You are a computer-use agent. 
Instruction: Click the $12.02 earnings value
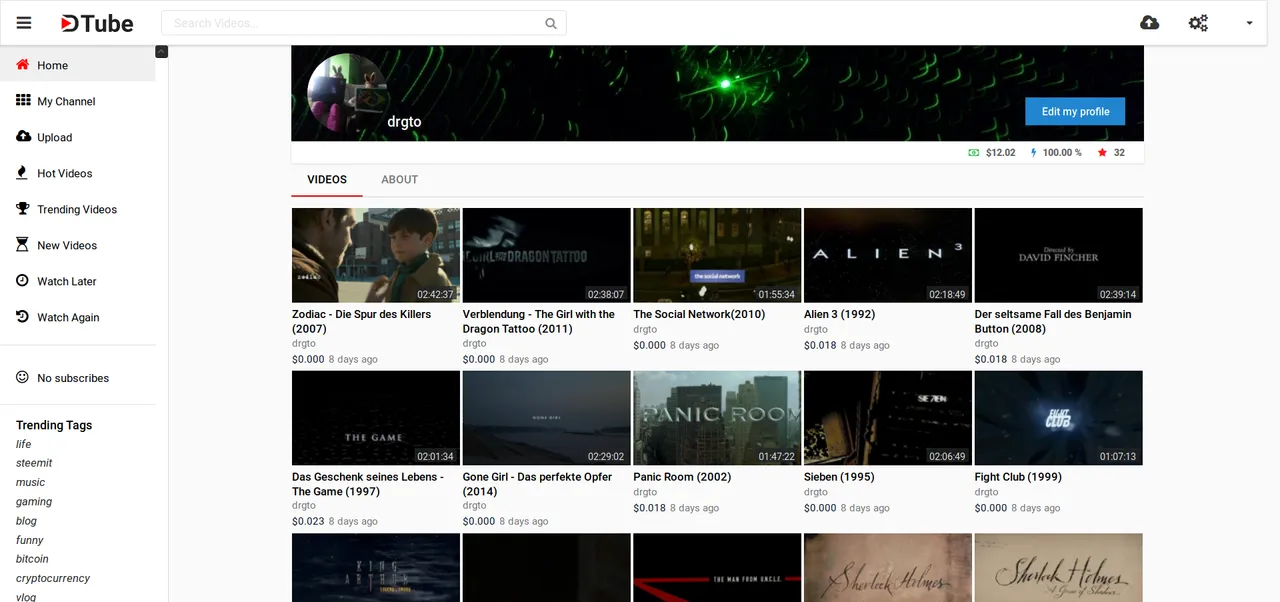pos(1000,153)
